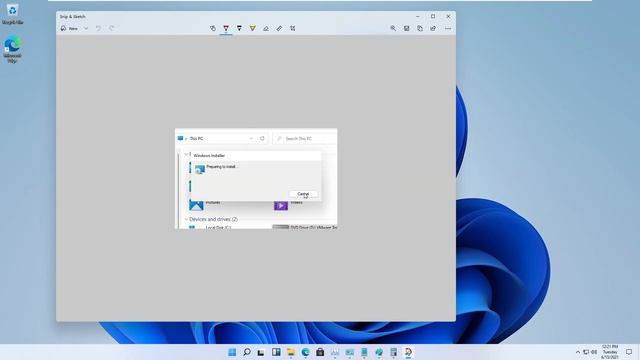The height and width of the screenshot is (360, 640).
Task: Select the black Pencil tool
Action: pyautogui.click(x=239, y=28)
